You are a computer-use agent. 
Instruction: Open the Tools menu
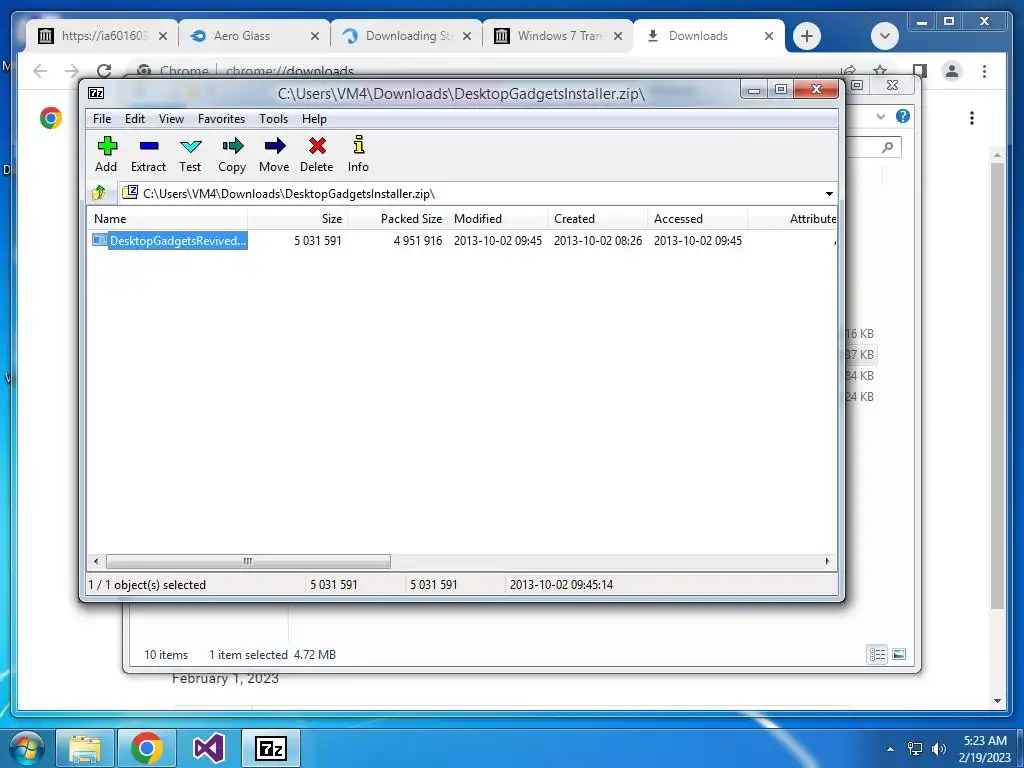[273, 119]
